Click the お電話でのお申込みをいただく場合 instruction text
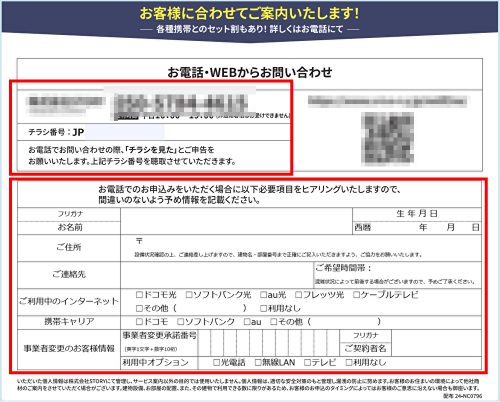This screenshot has height=402, width=500. [x=249, y=195]
